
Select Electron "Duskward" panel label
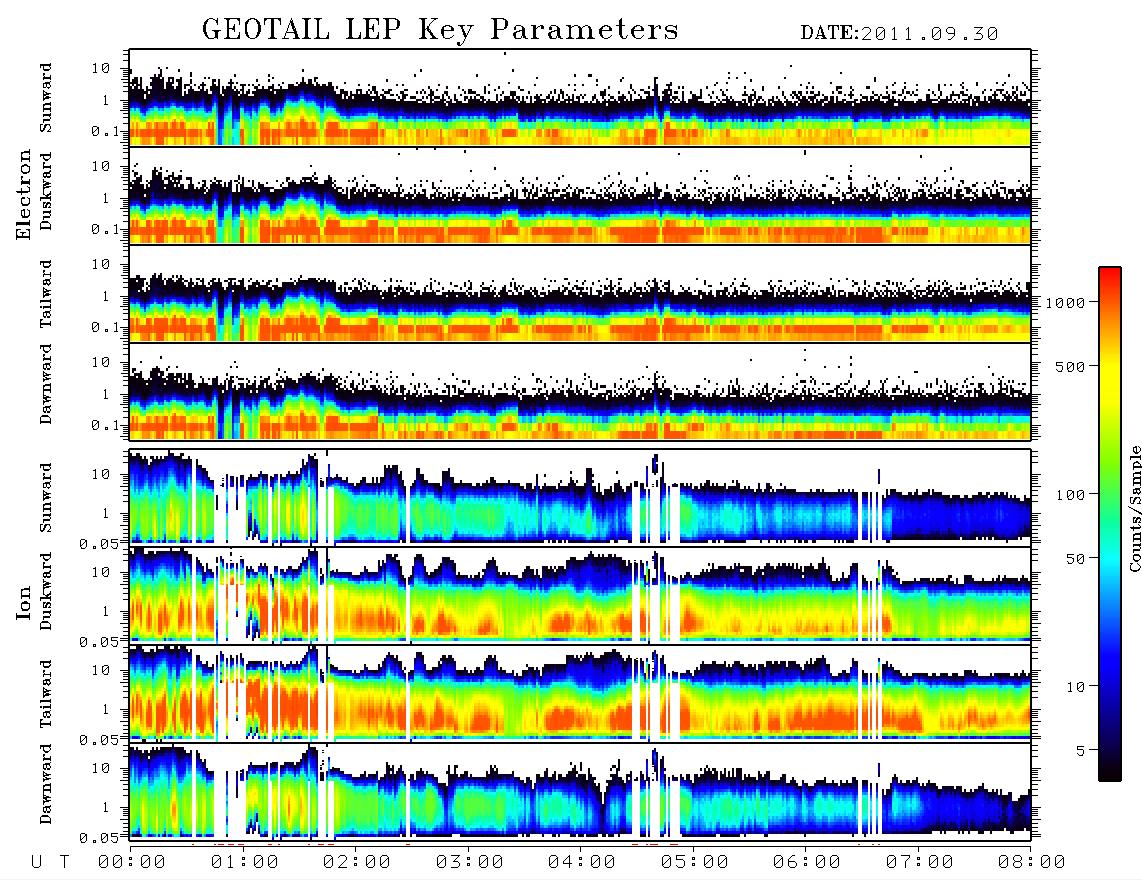click(46, 191)
